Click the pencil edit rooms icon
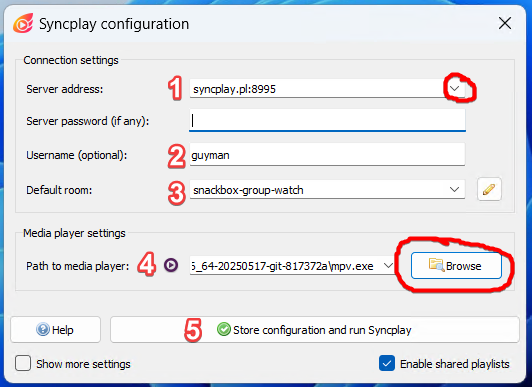532x387 pixels. click(x=489, y=189)
